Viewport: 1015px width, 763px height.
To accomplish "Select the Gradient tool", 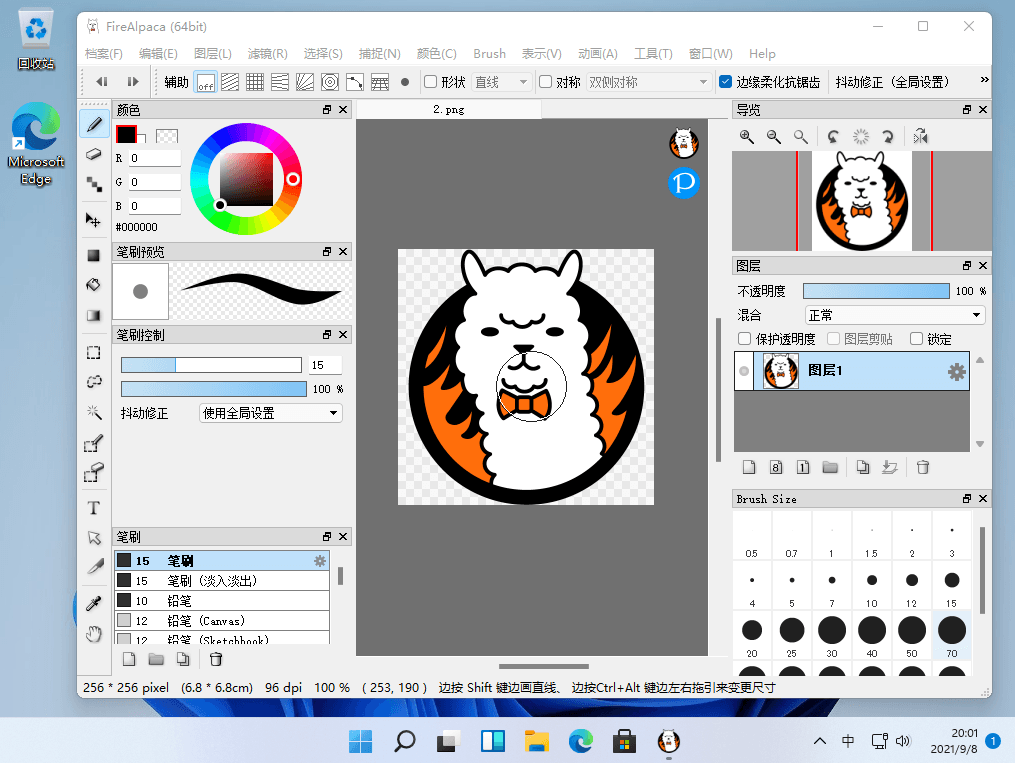I will [x=94, y=315].
